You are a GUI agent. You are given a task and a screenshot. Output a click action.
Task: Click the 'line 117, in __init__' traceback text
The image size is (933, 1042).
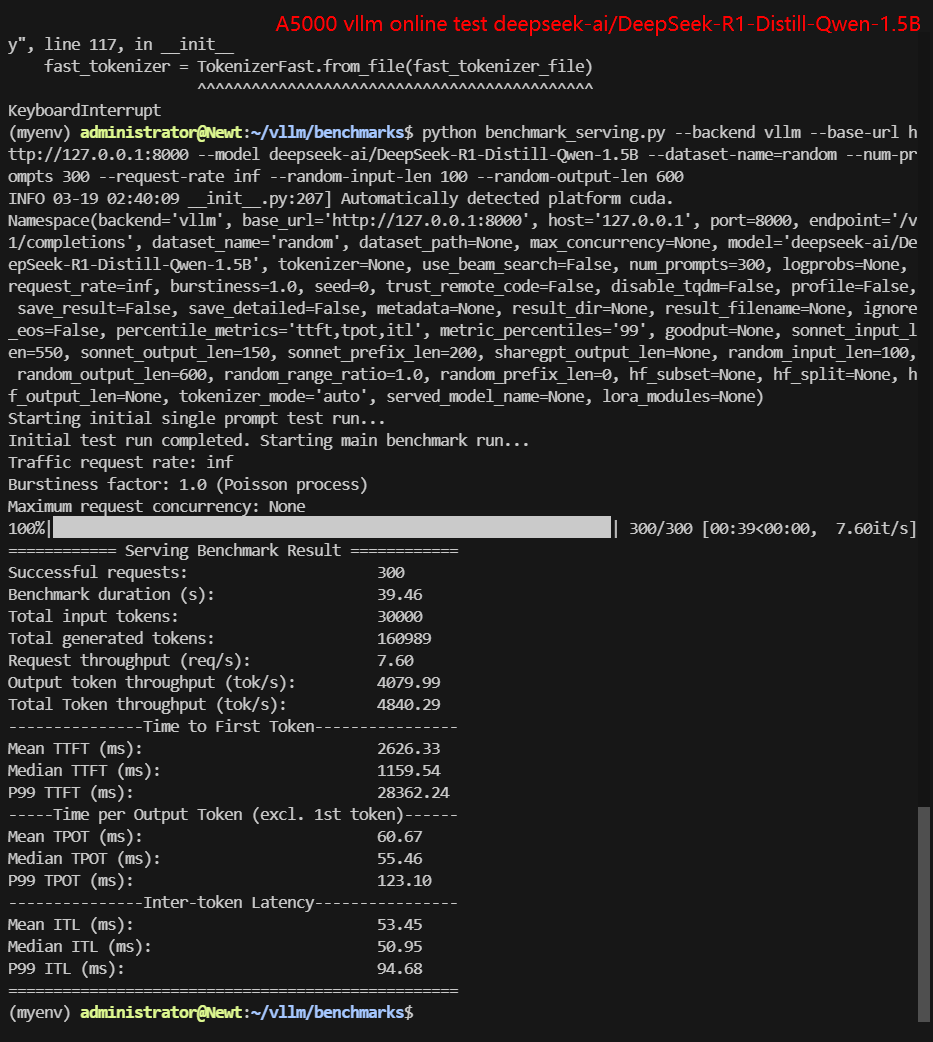pyautogui.click(x=139, y=45)
